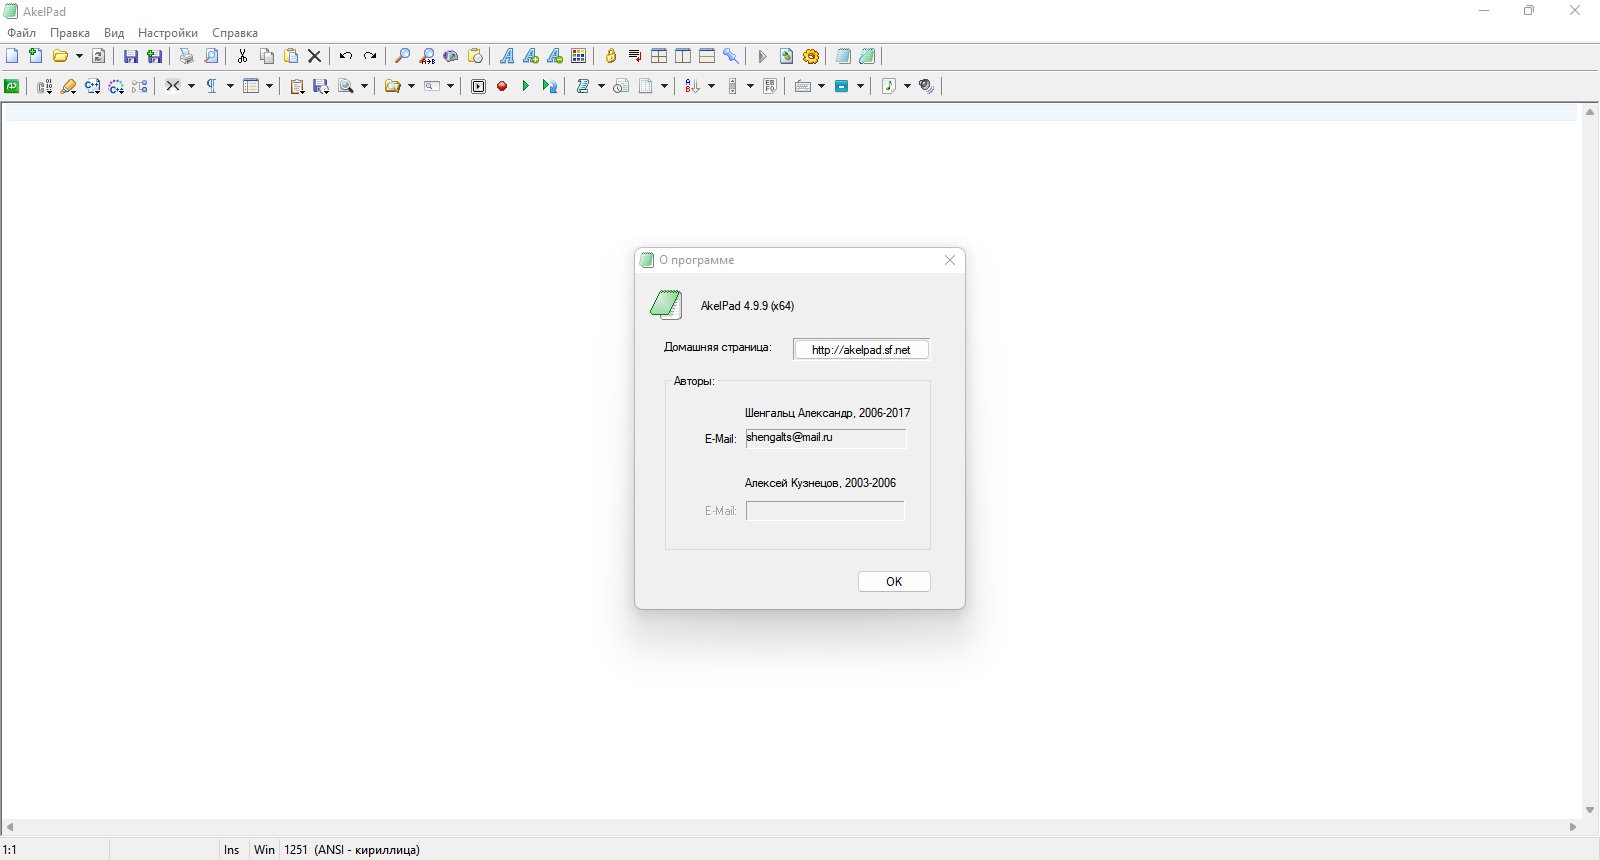Click the orange gear plugins icon
The image size is (1600, 860).
[x=811, y=56]
